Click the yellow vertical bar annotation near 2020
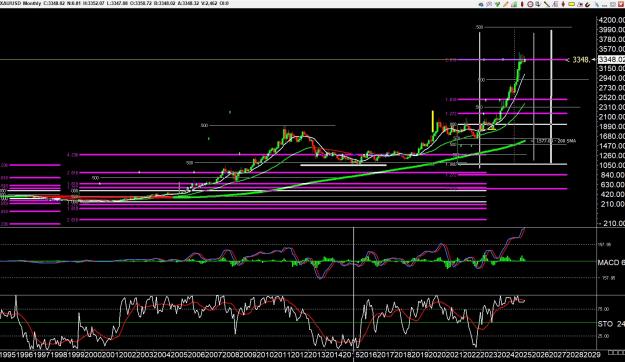 (432, 122)
